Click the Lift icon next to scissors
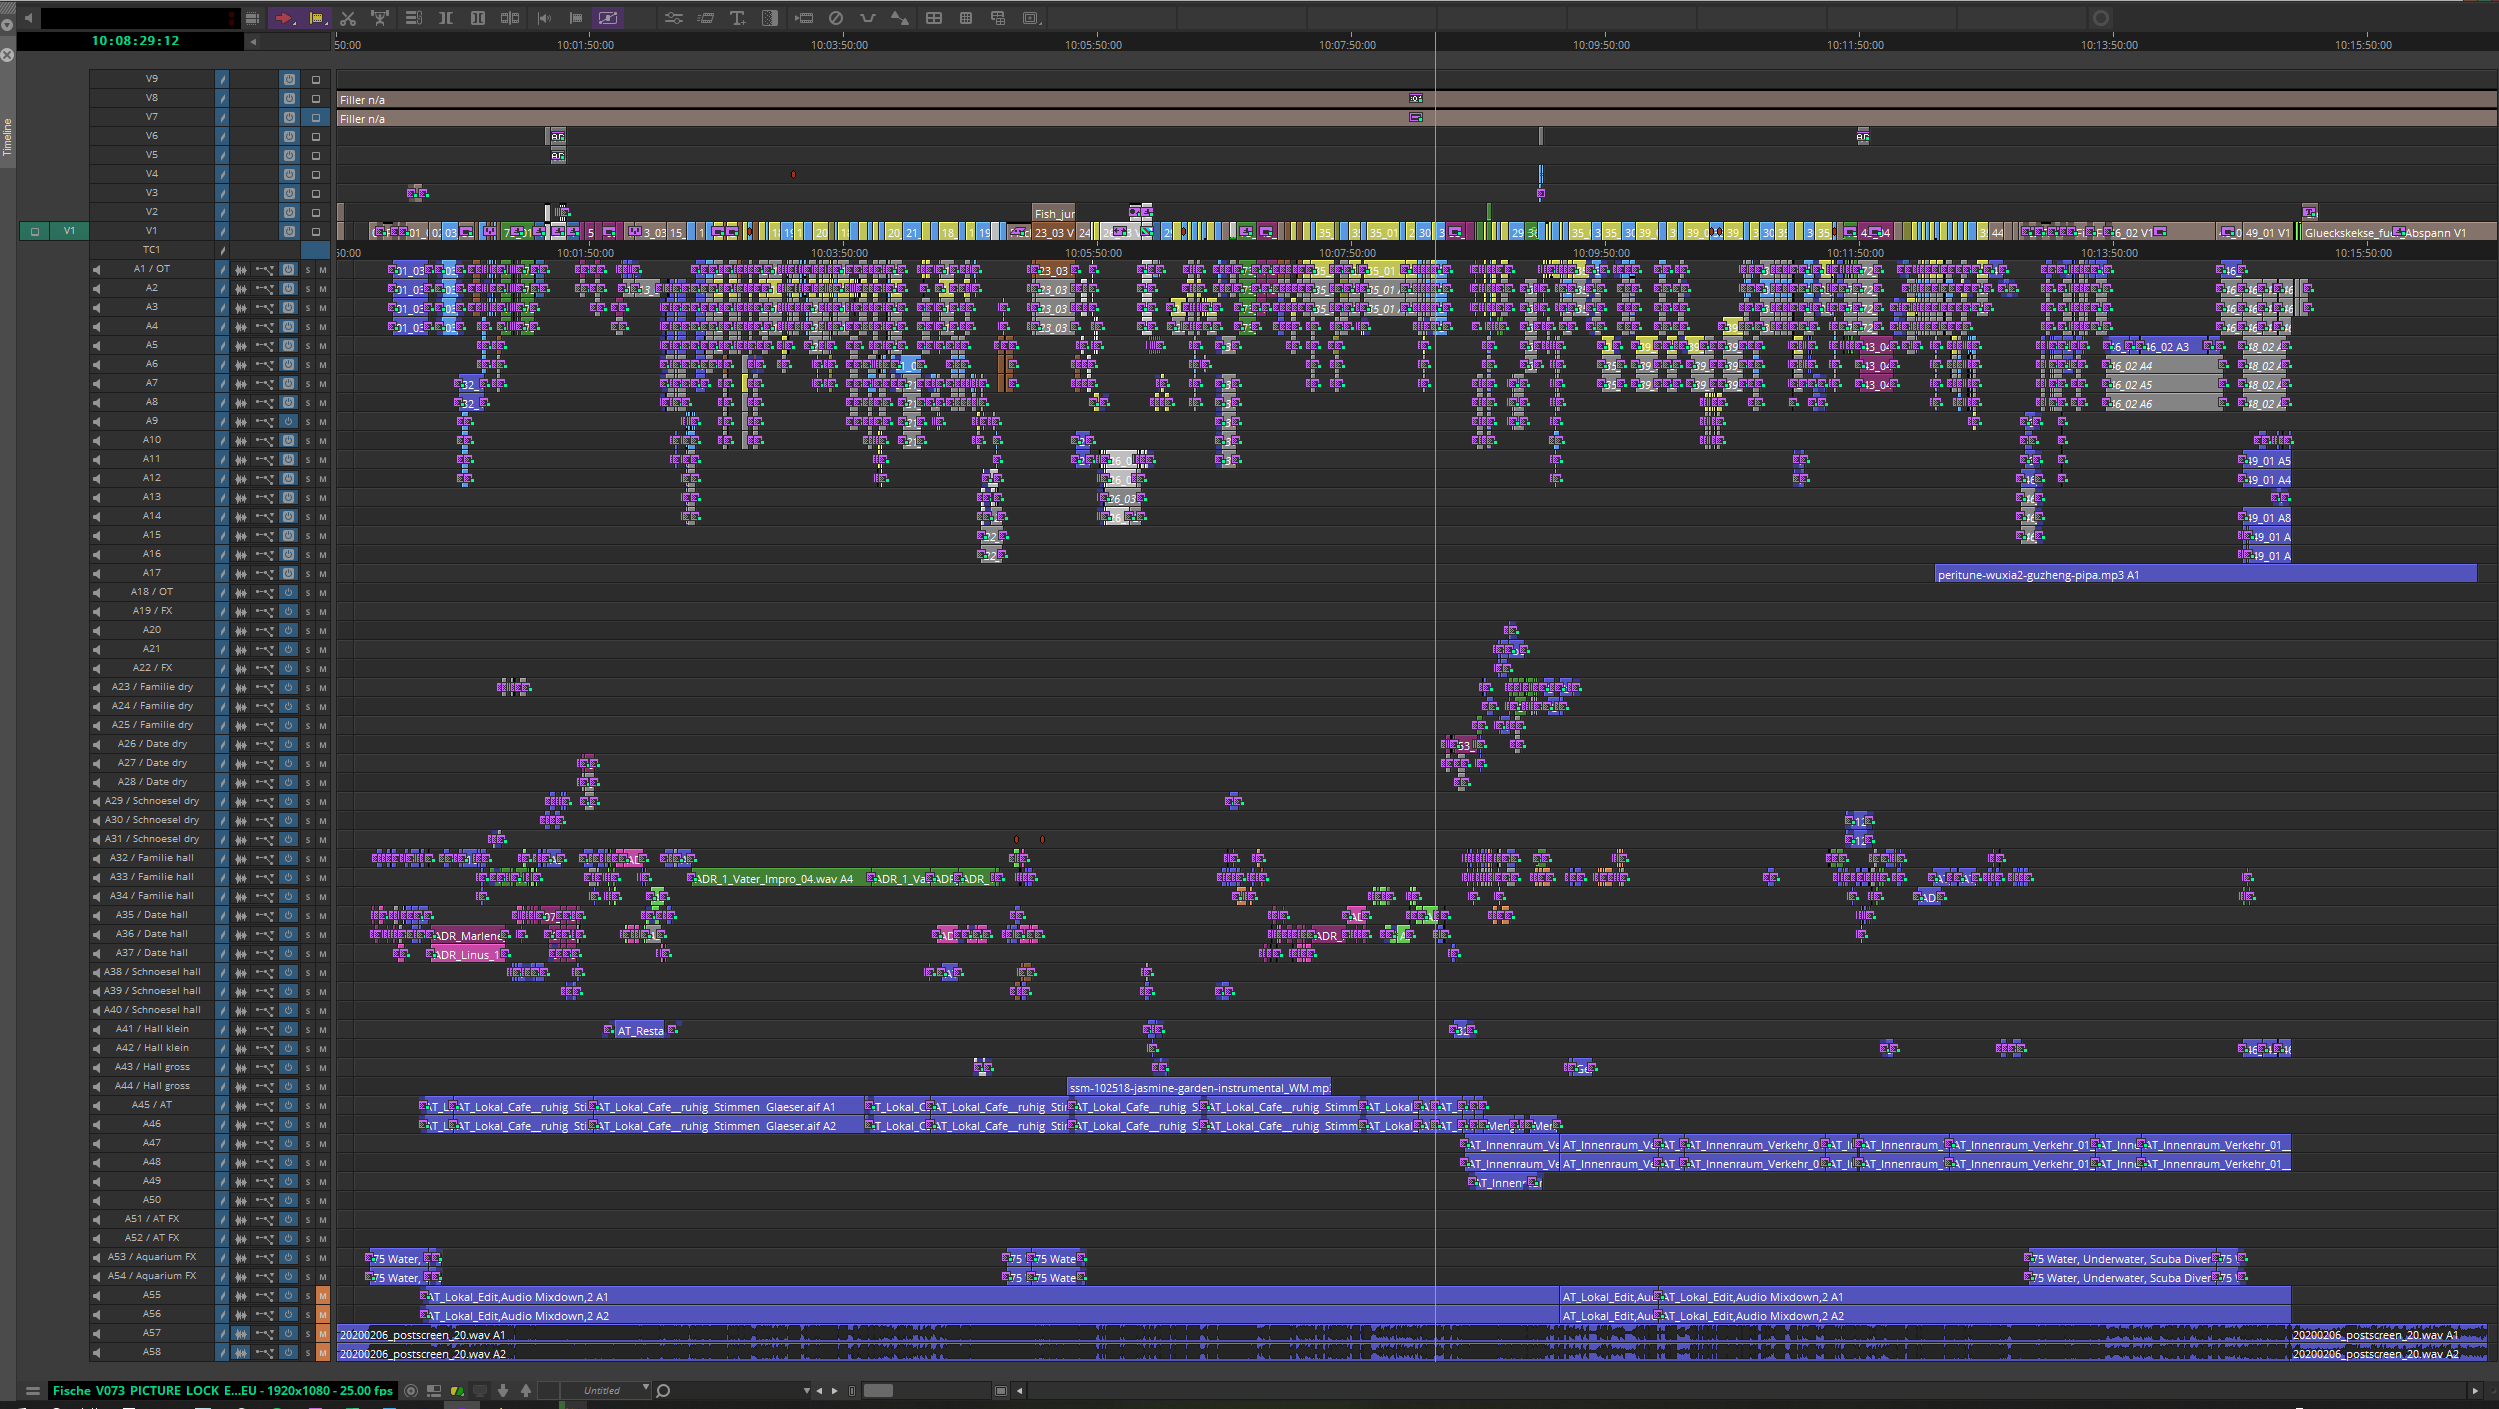This screenshot has width=2499, height=1409. coord(380,18)
